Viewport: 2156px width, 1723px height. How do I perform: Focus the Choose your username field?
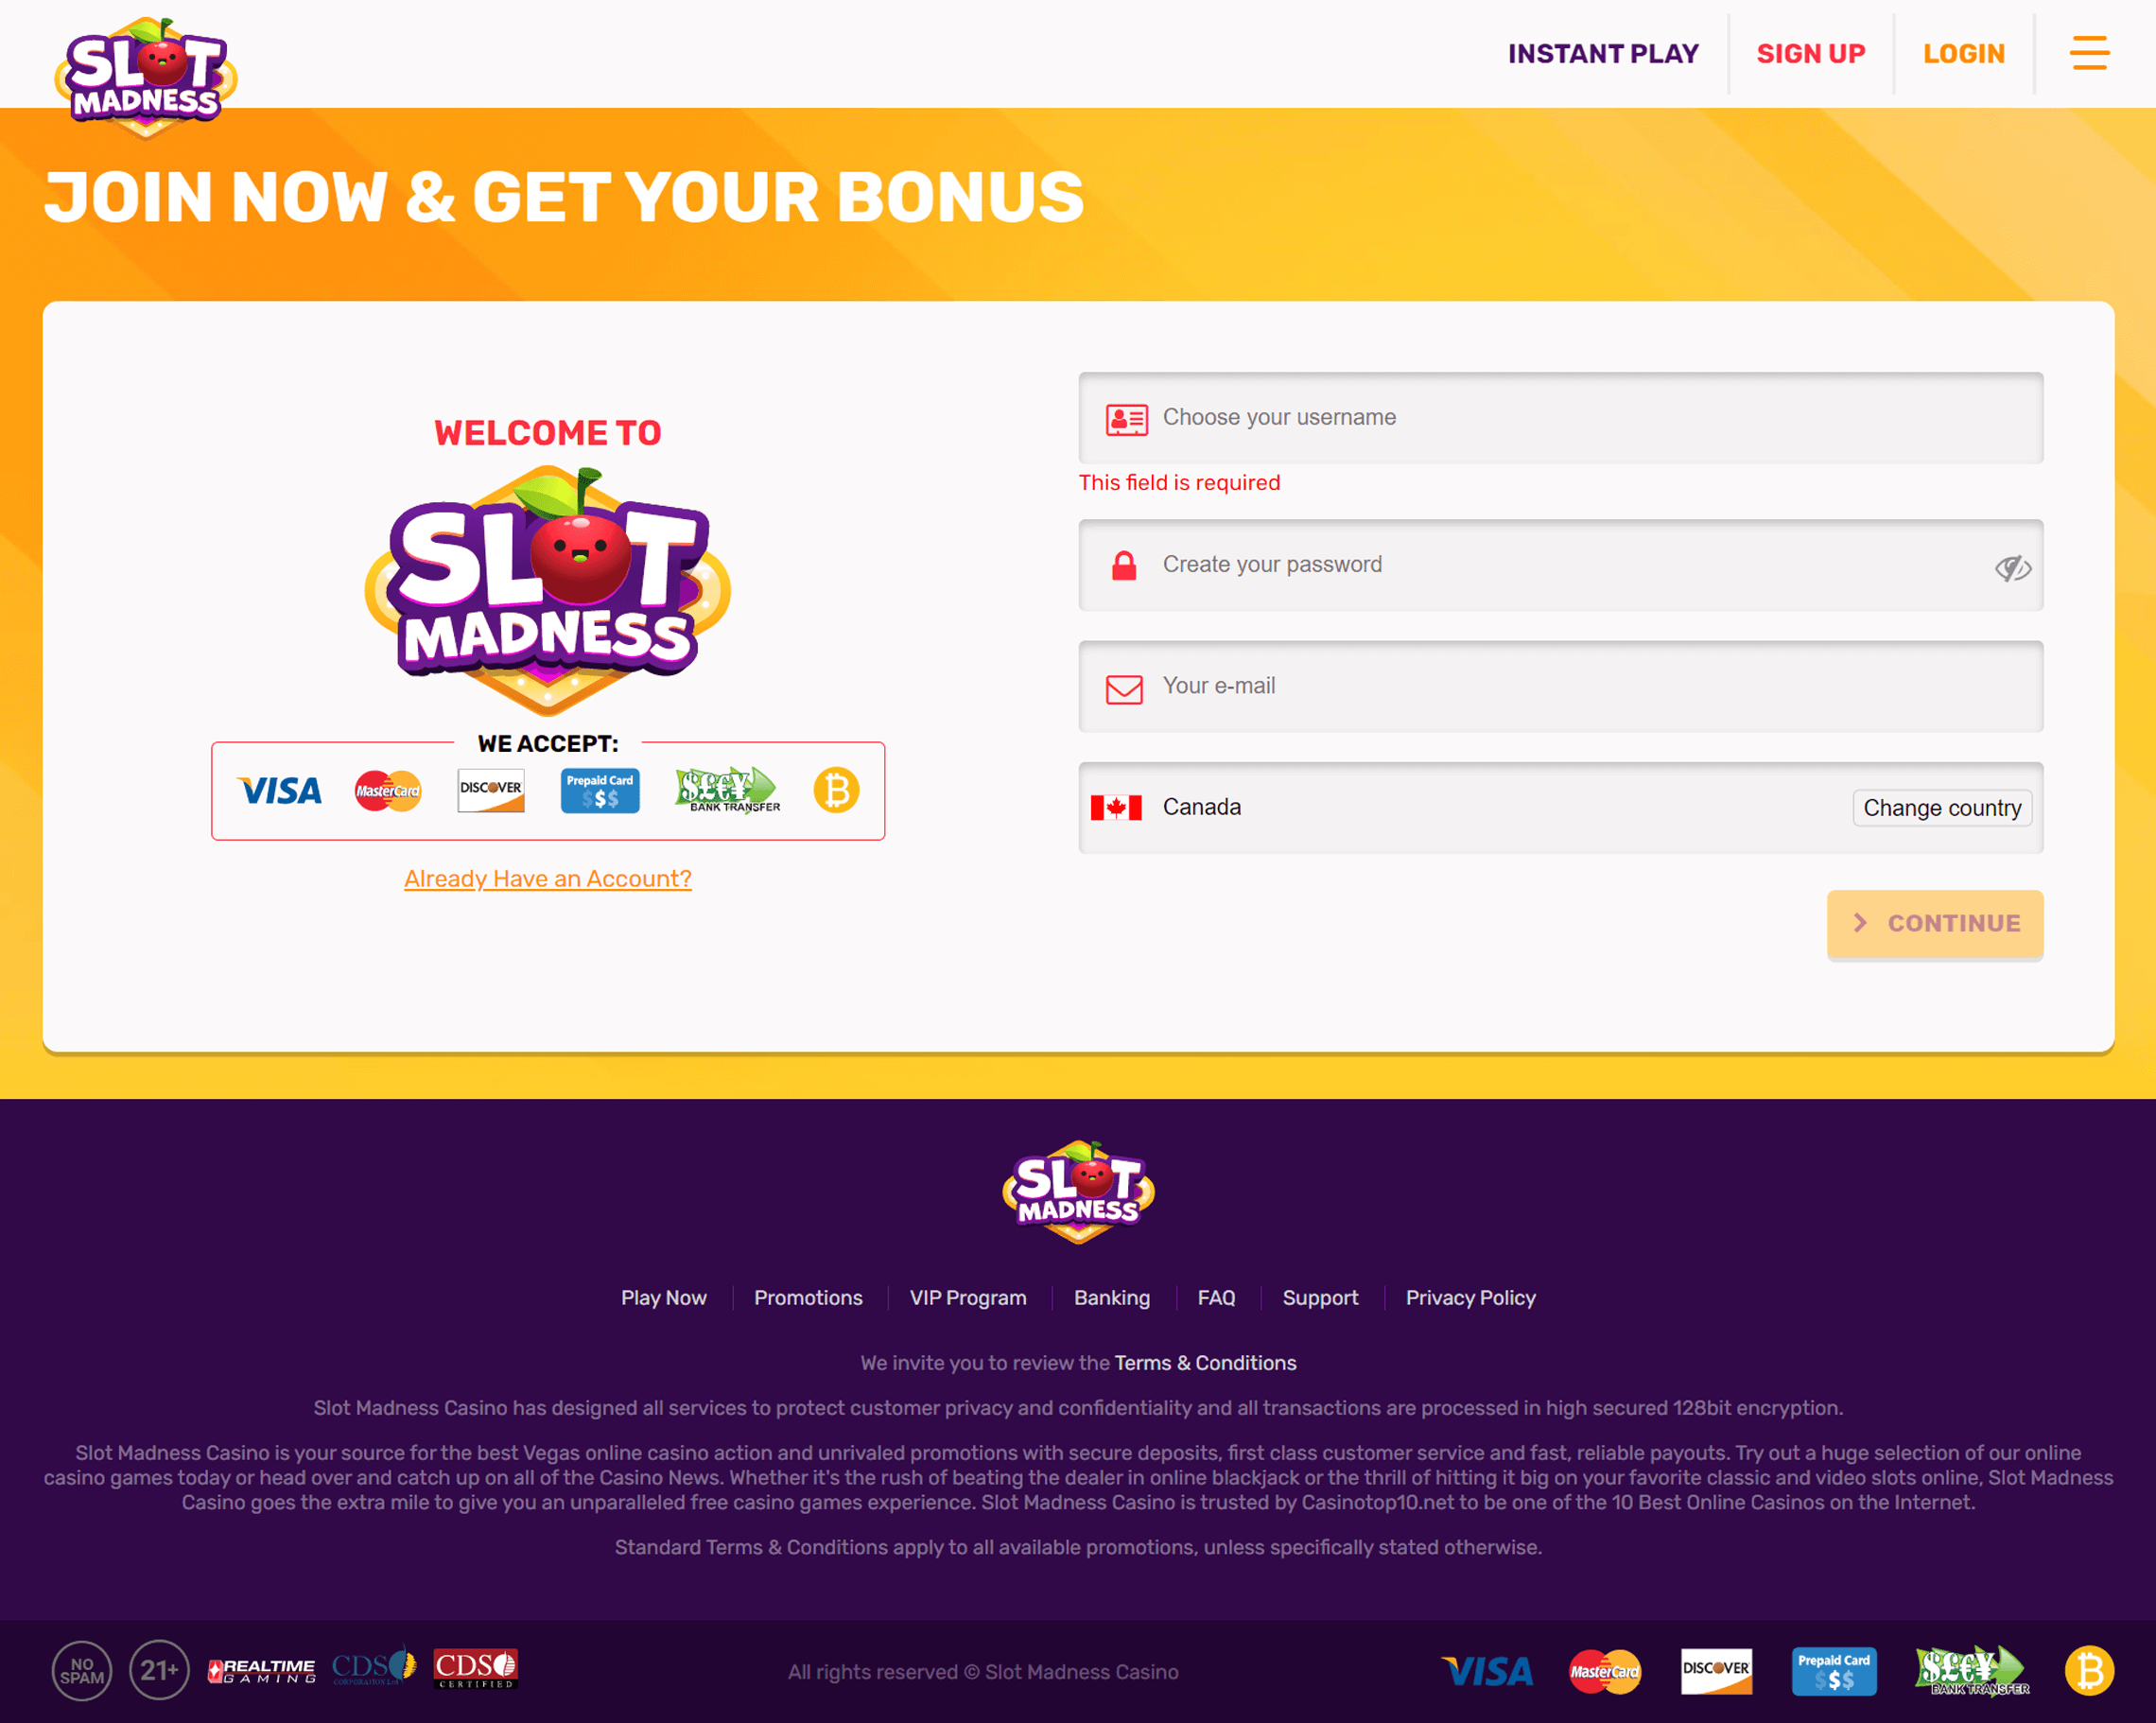(1560, 418)
